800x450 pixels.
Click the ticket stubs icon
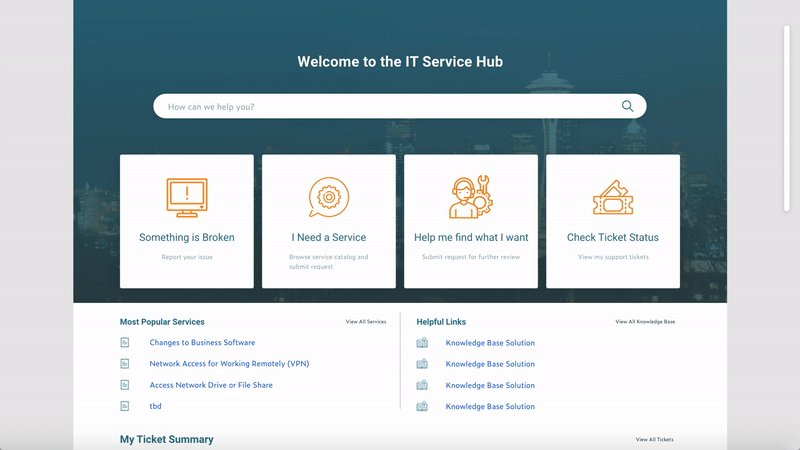[x=613, y=197]
